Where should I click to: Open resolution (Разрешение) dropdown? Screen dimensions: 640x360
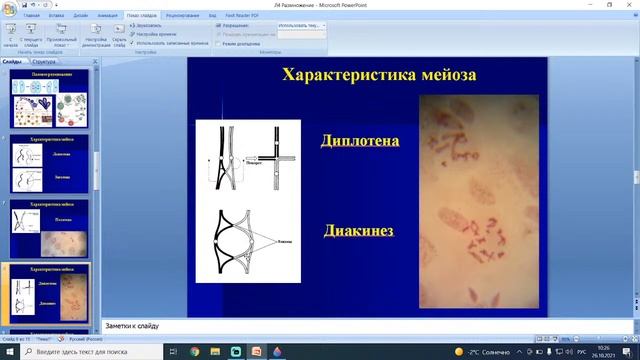click(302, 25)
